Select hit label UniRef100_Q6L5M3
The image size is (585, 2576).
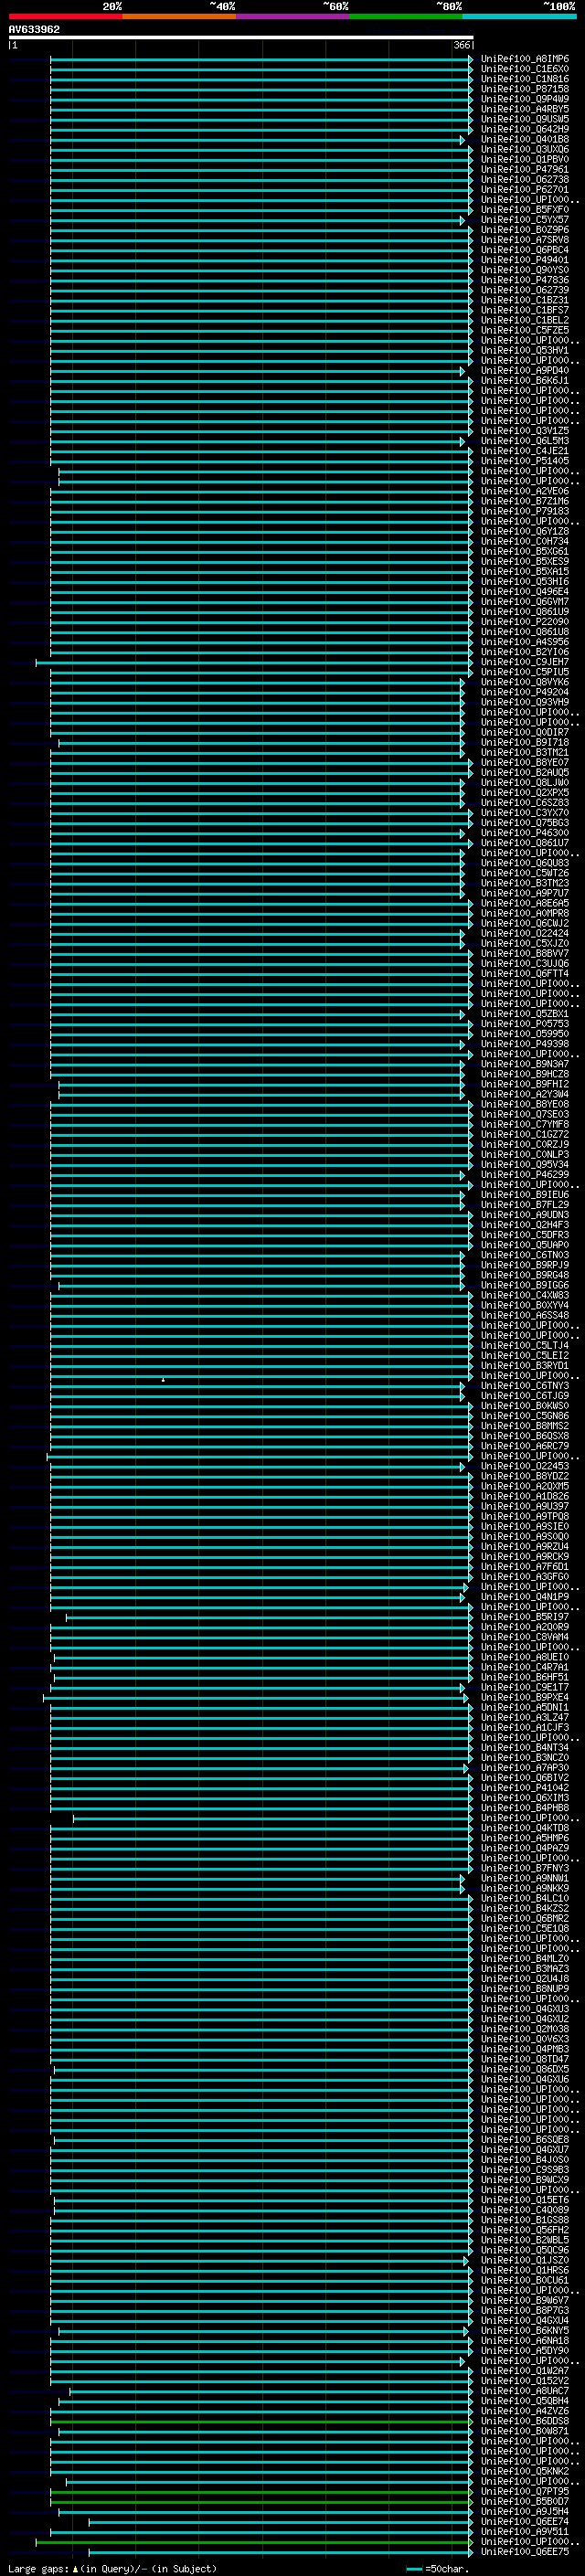(x=525, y=440)
